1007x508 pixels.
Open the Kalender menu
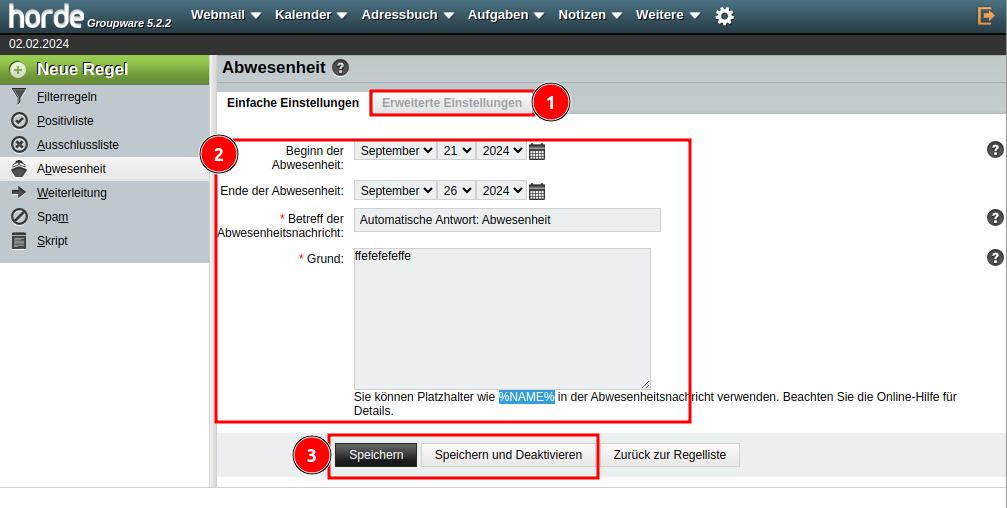coord(310,15)
